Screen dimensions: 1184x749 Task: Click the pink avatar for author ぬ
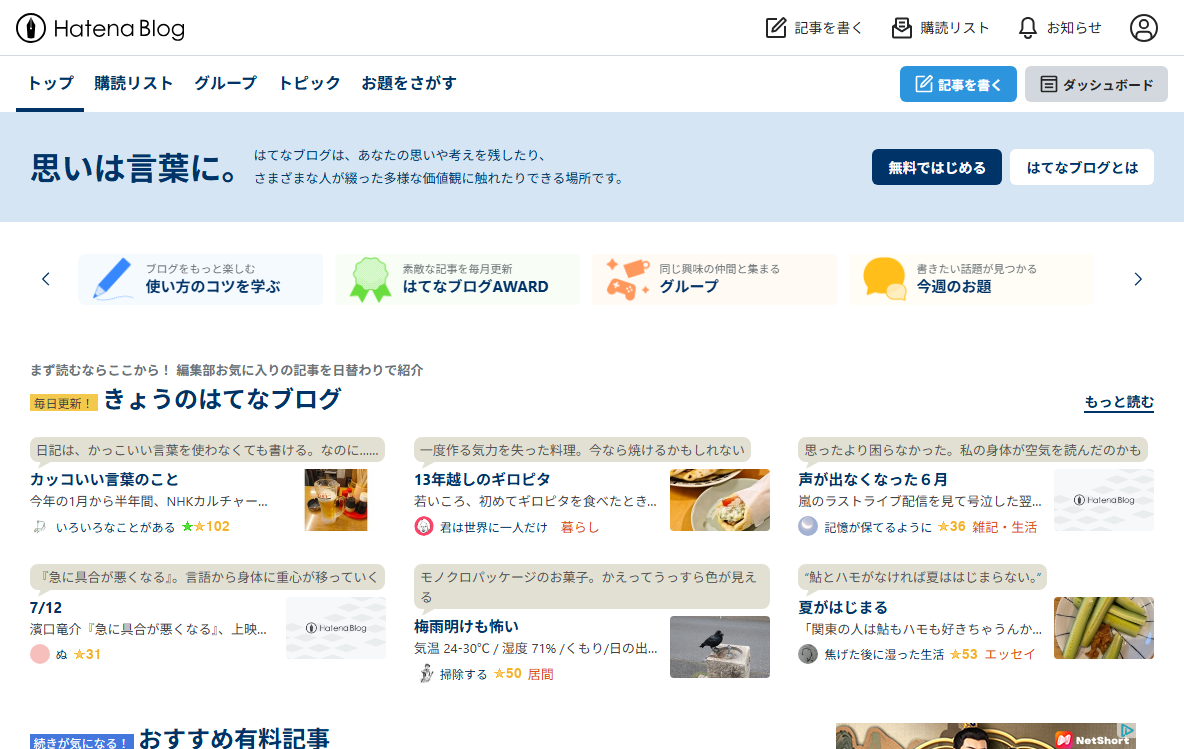click(x=40, y=654)
